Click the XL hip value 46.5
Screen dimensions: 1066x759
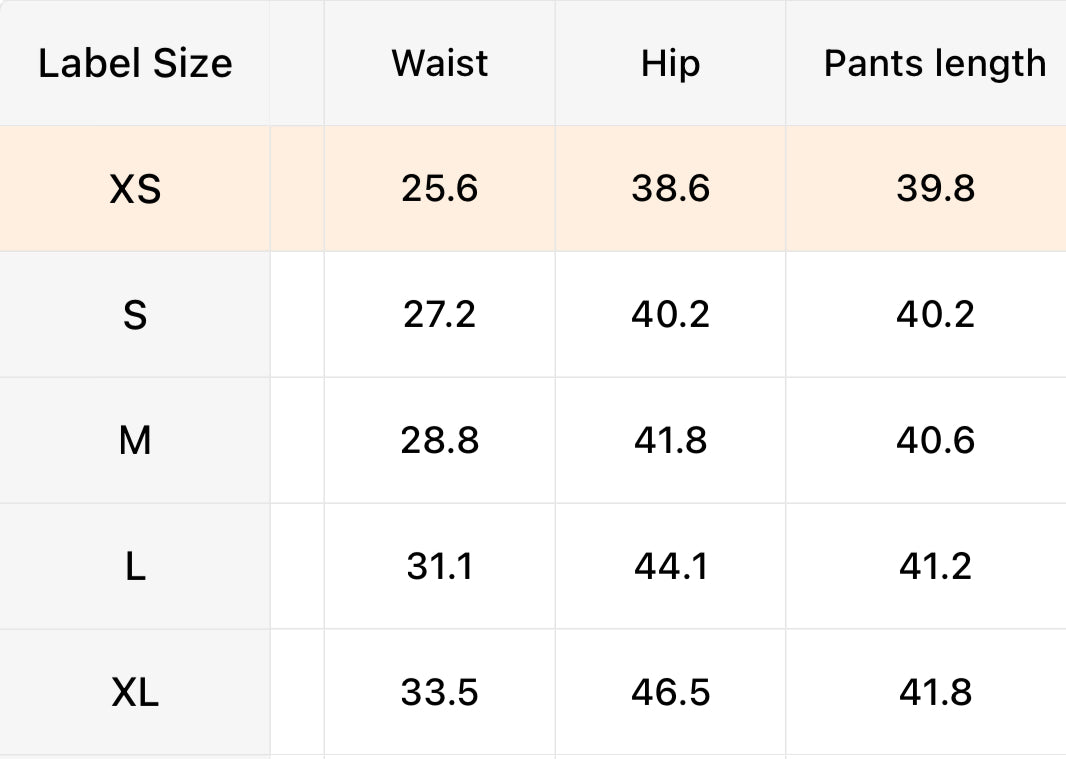[x=670, y=692]
